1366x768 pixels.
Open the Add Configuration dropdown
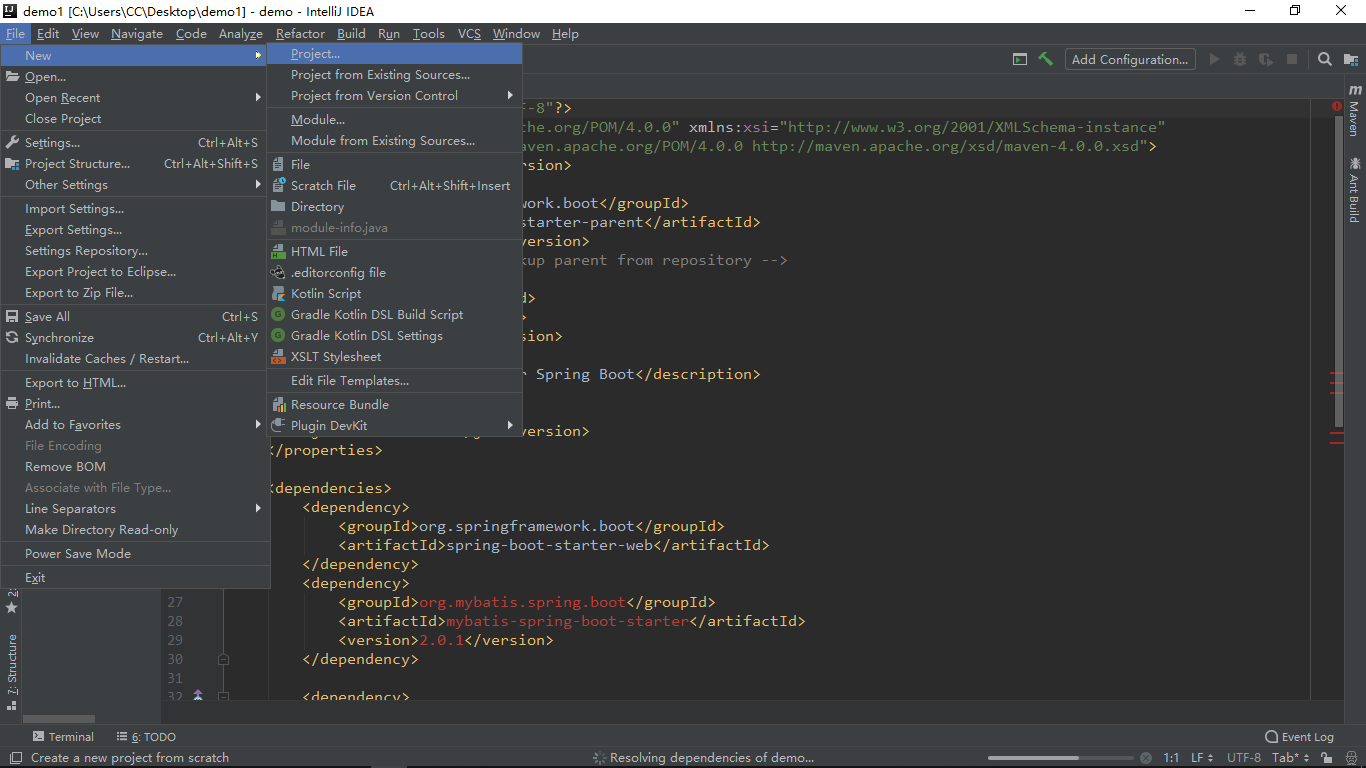point(1129,59)
